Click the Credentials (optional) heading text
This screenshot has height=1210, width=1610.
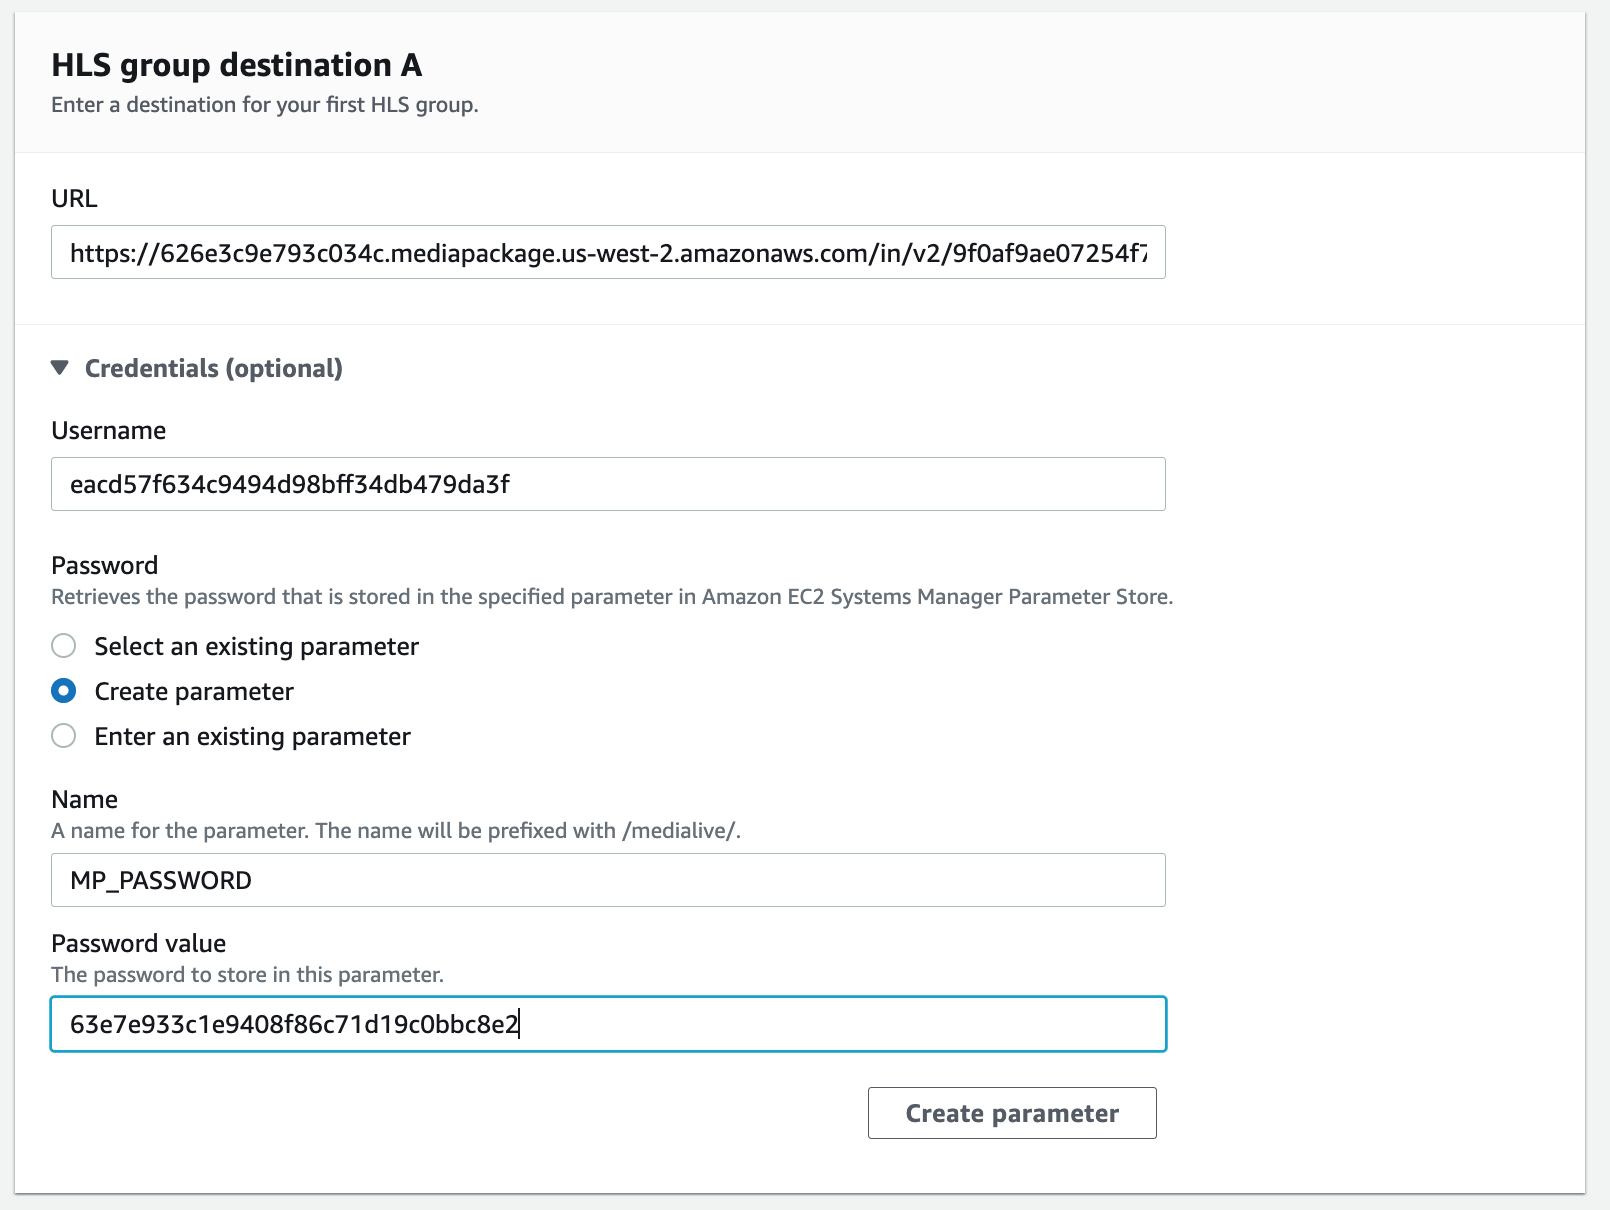click(213, 368)
